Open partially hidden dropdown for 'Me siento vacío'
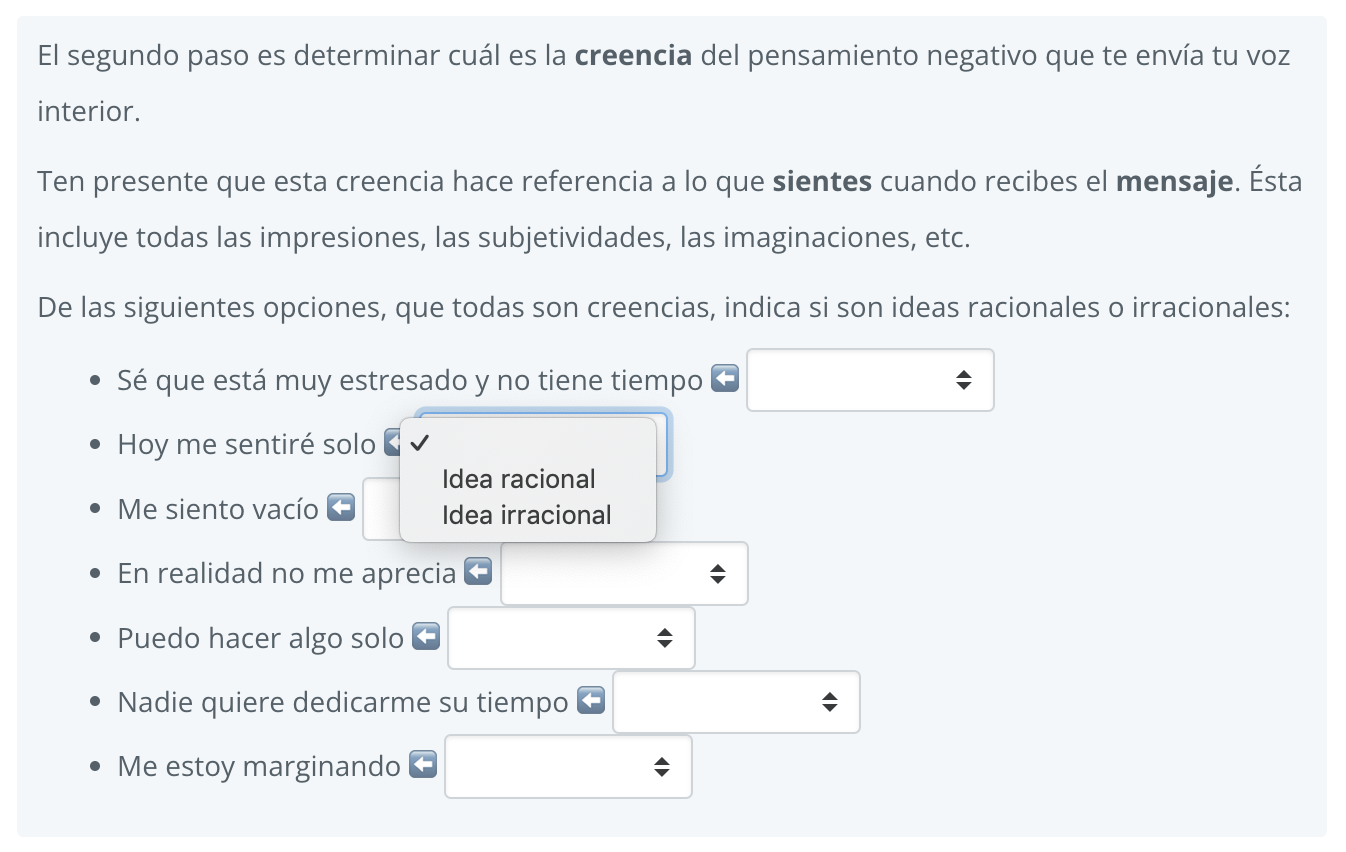Image resolution: width=1346 pixels, height=852 pixels. tap(381, 509)
